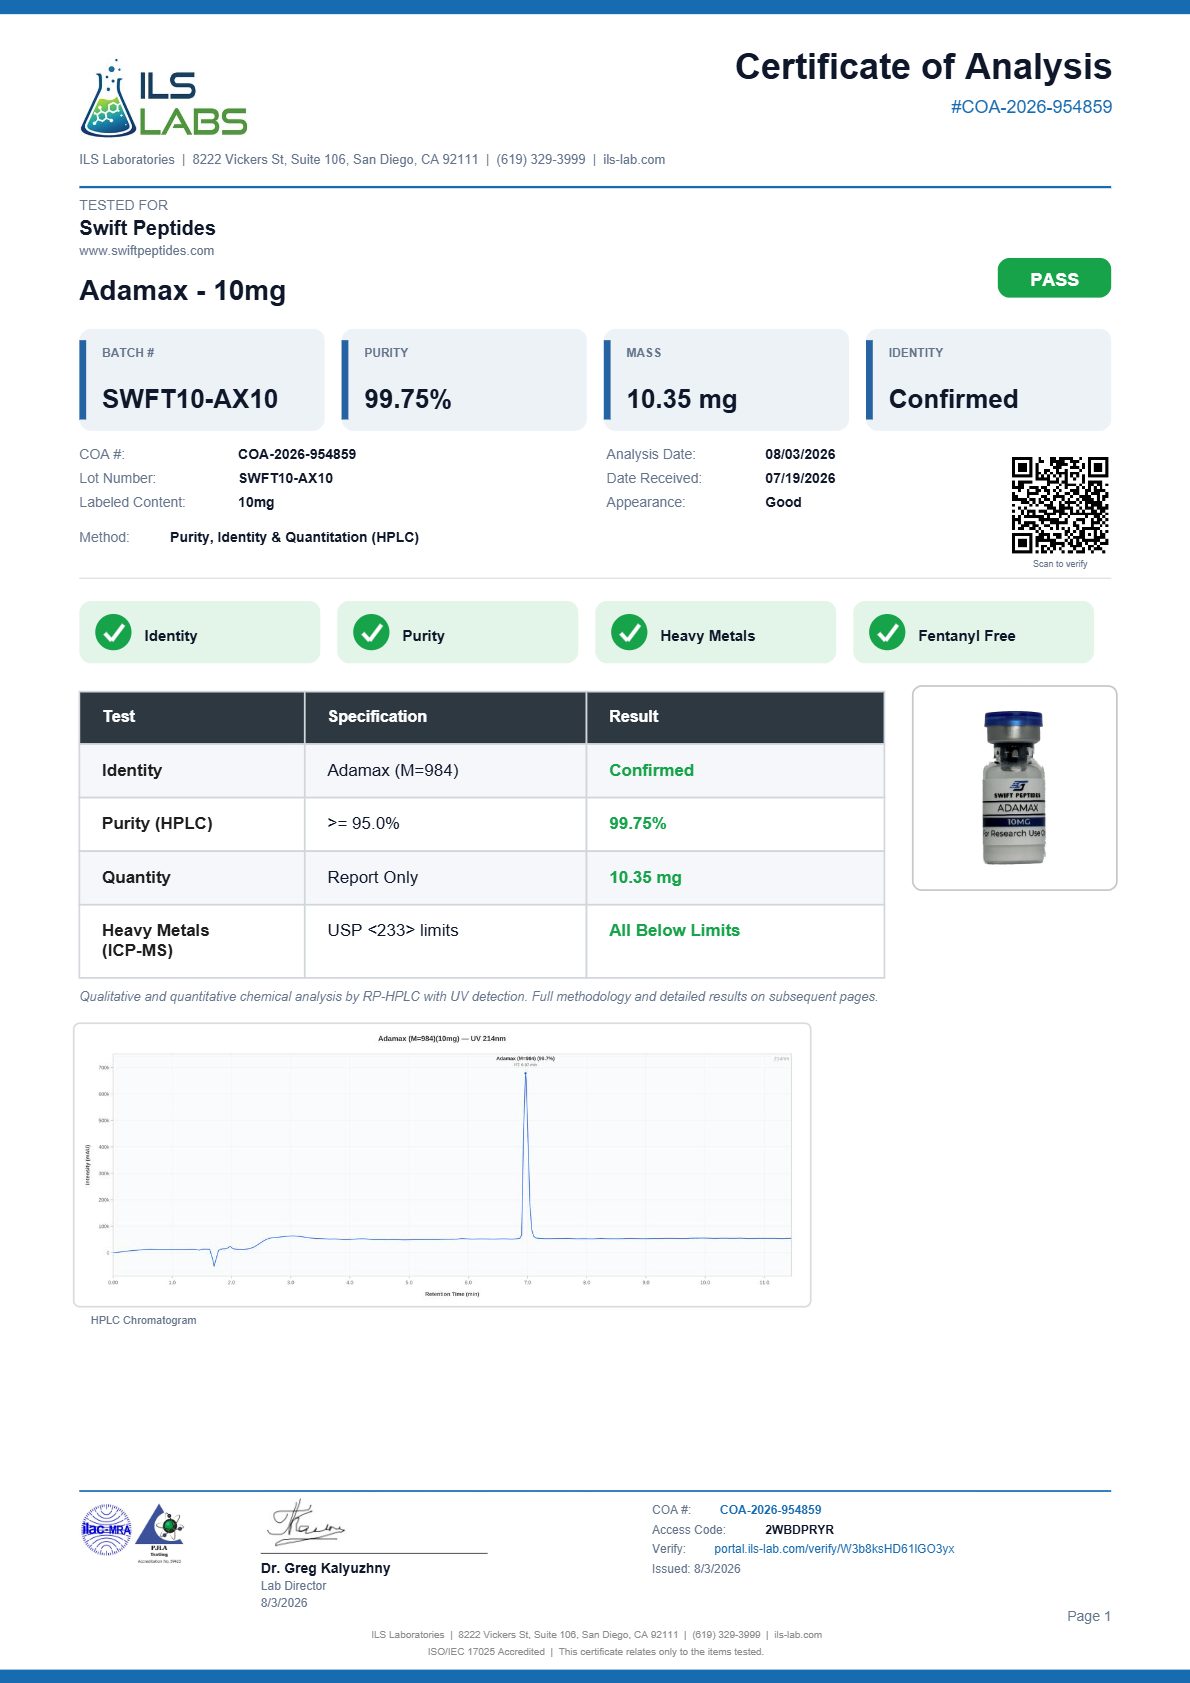
Task: Click the 'Specification' column header
Action: coord(445,717)
